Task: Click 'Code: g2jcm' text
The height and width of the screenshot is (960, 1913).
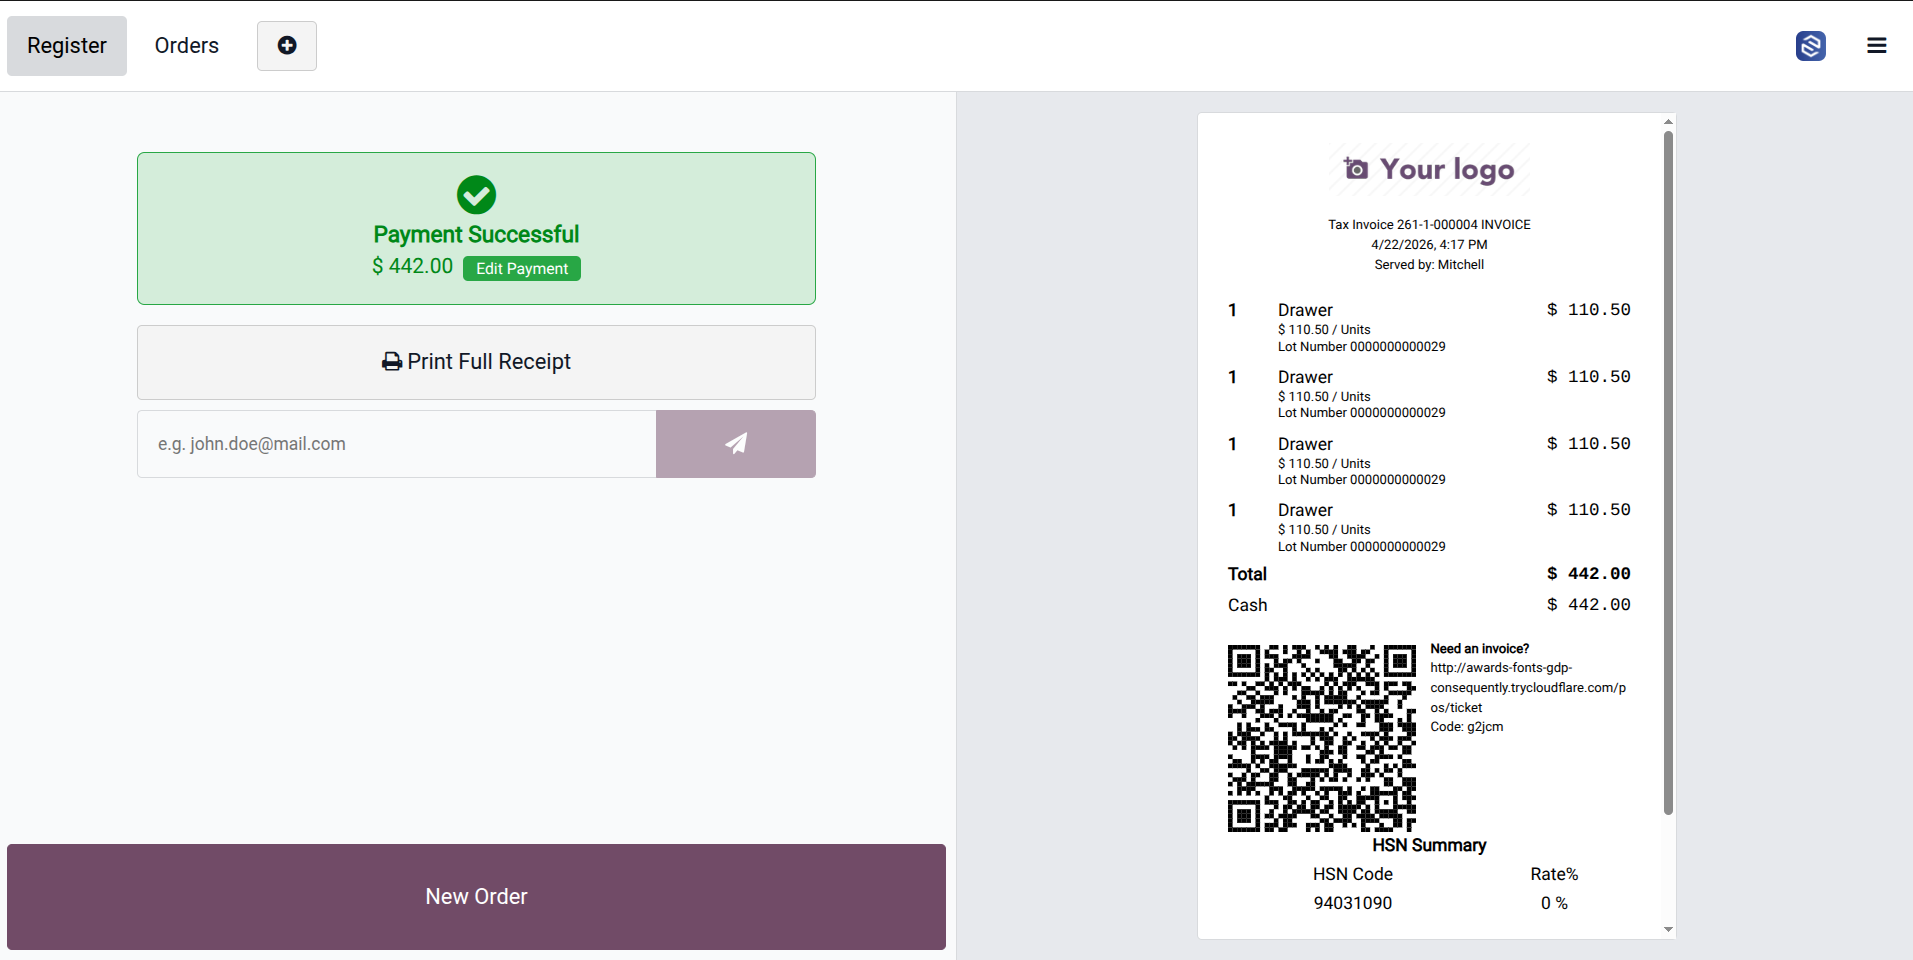Action: [x=1466, y=727]
